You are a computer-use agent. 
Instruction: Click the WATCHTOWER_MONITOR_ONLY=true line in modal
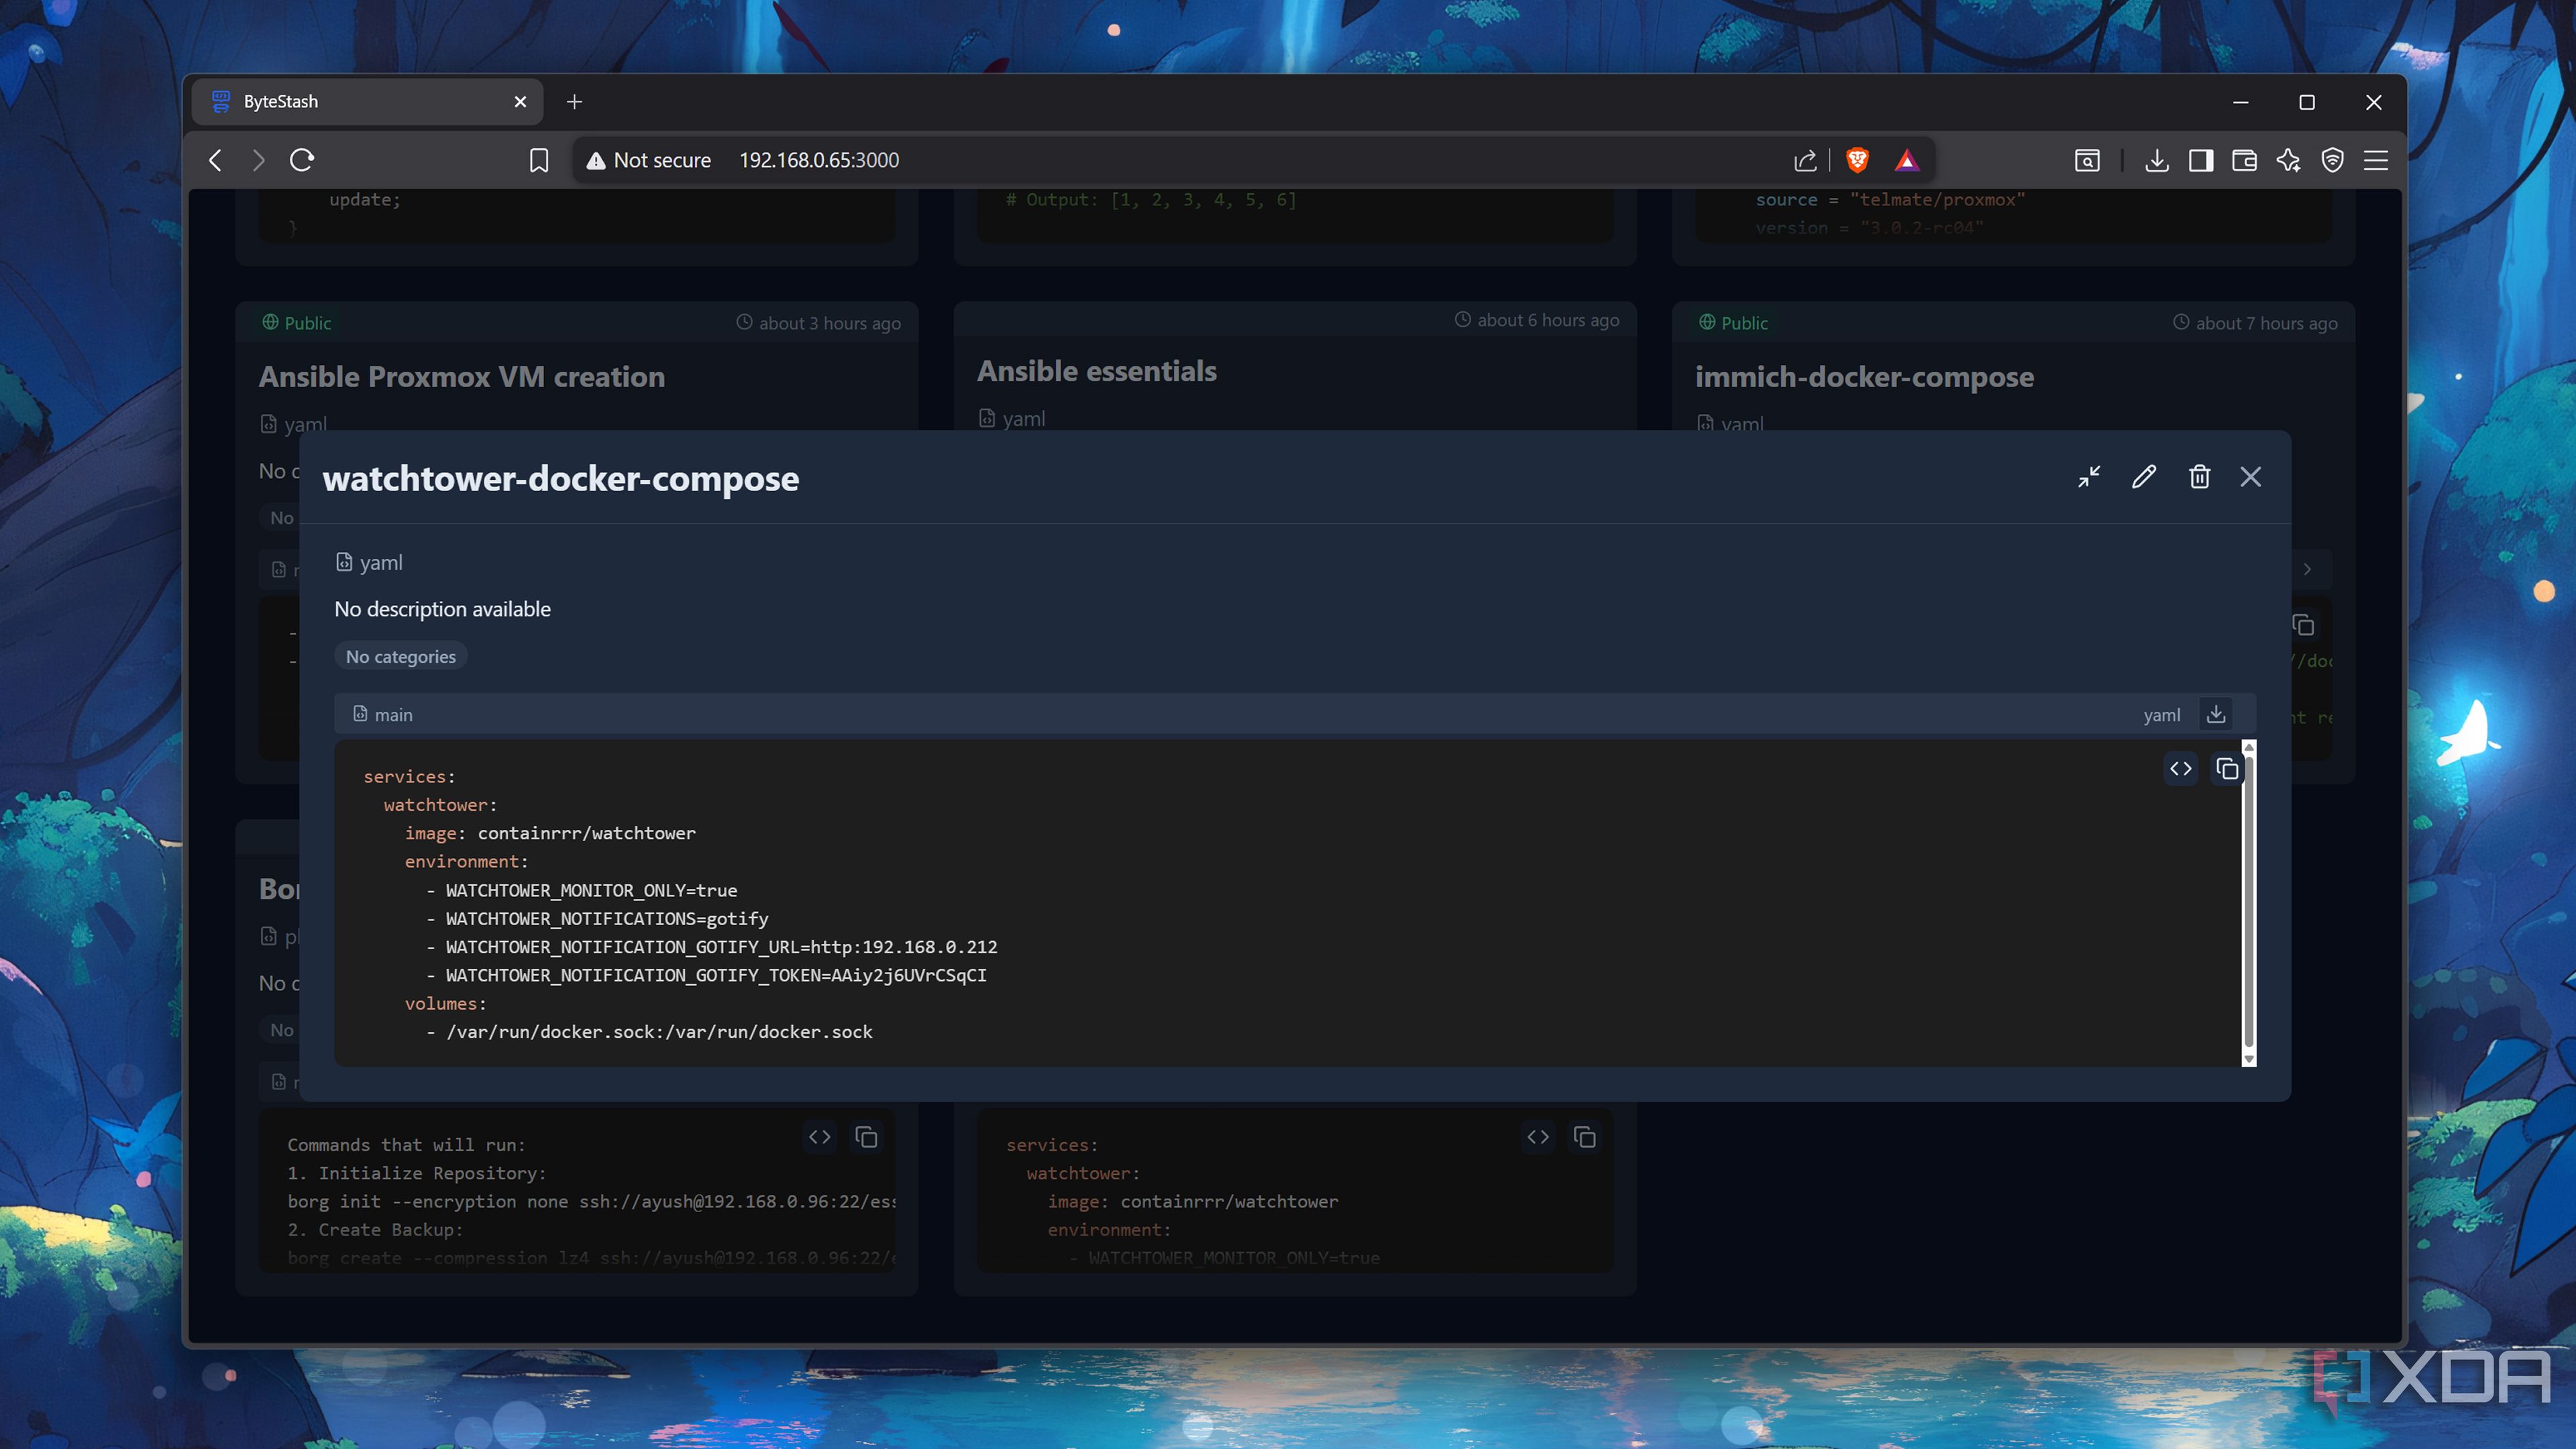[581, 890]
